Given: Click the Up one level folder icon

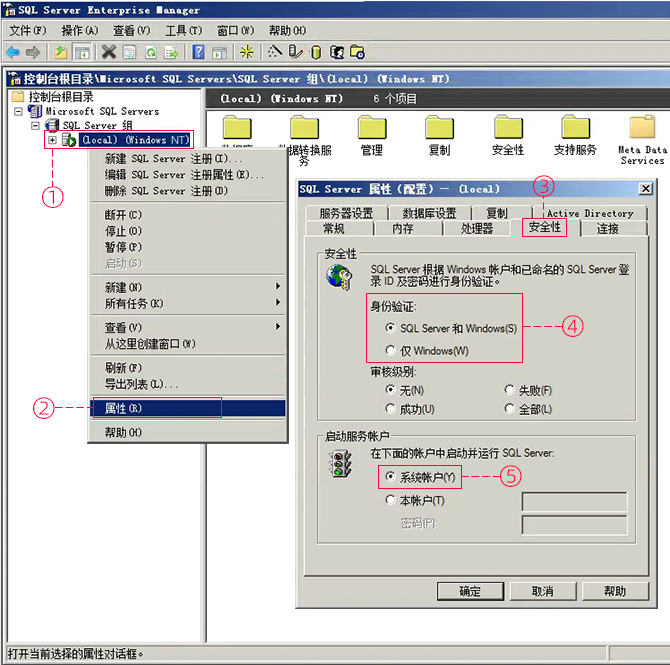Looking at the screenshot, I should point(61,52).
